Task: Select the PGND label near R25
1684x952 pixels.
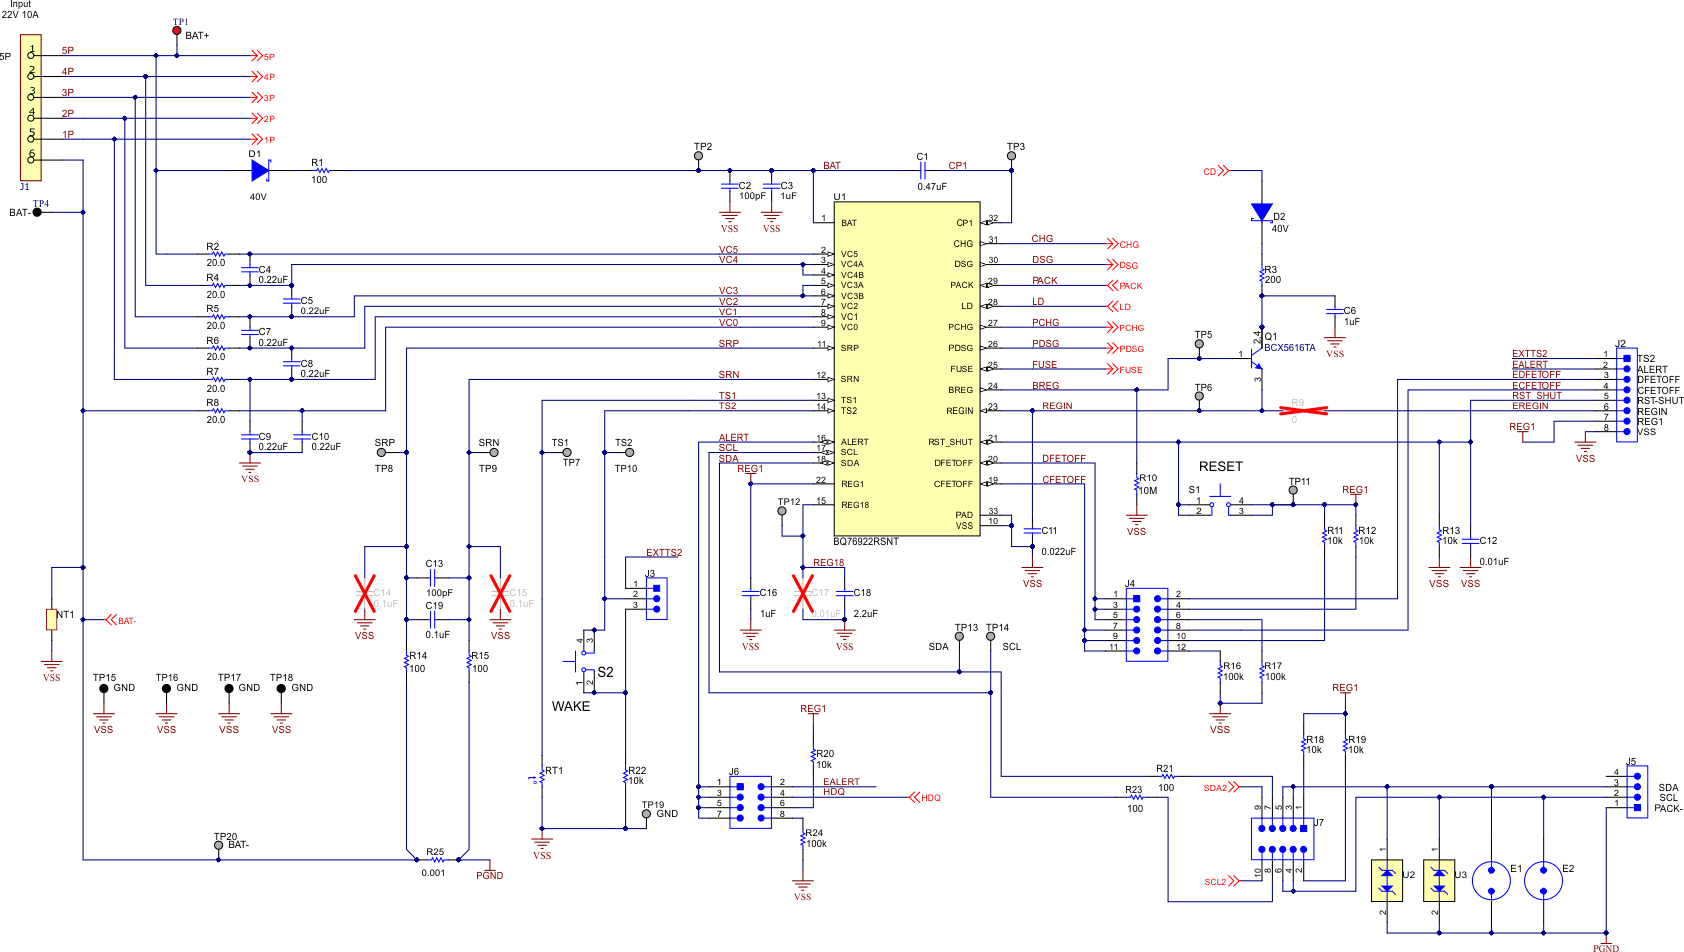Action: point(490,875)
